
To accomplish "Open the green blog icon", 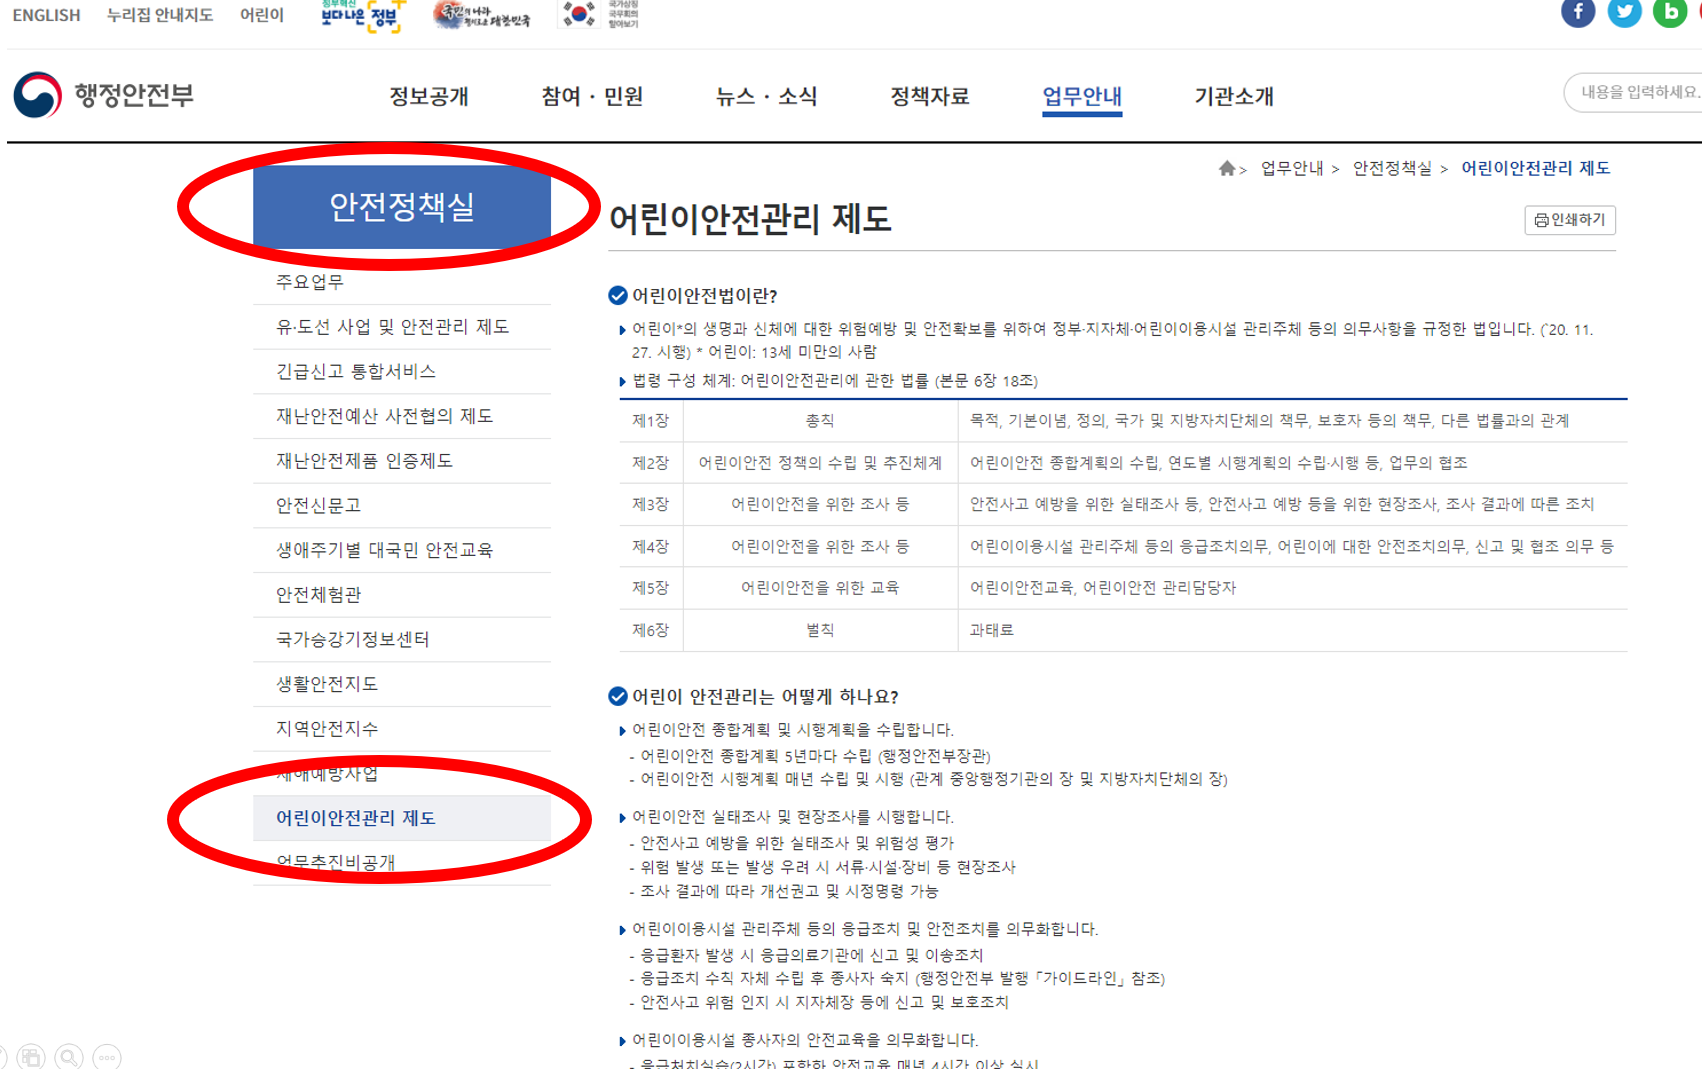I will [1670, 12].
